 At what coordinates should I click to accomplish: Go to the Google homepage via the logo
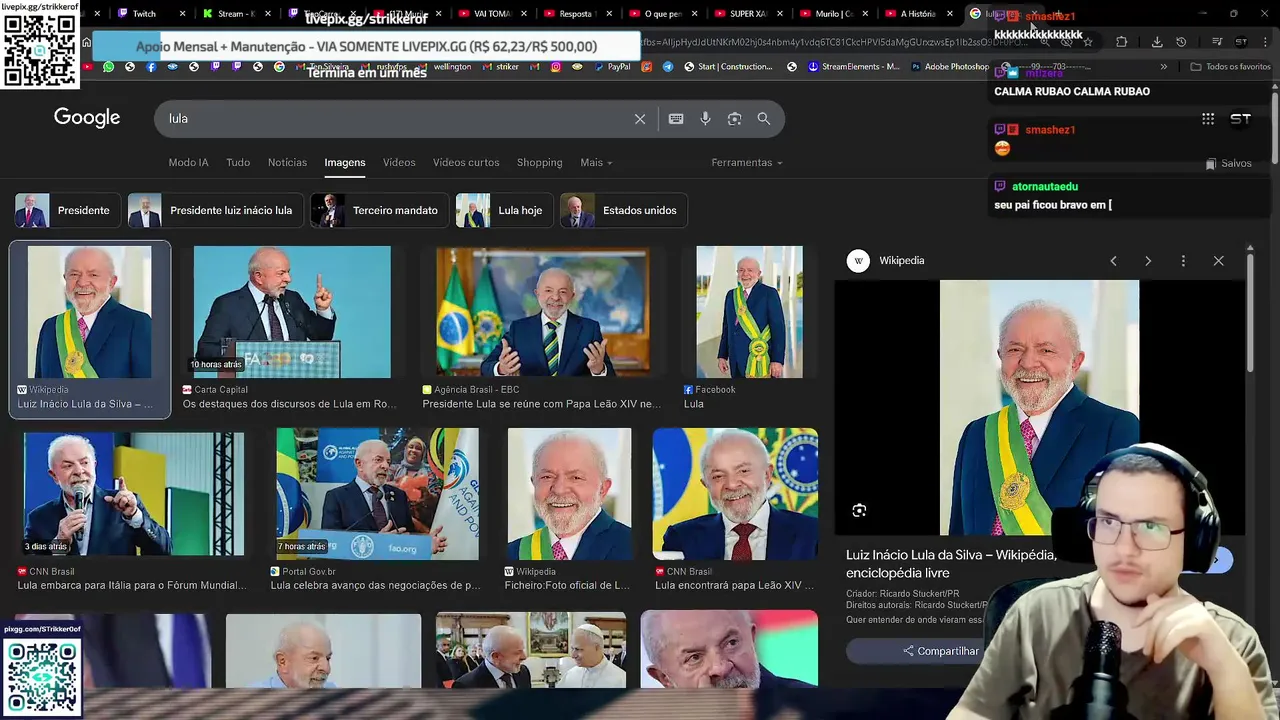[87, 118]
